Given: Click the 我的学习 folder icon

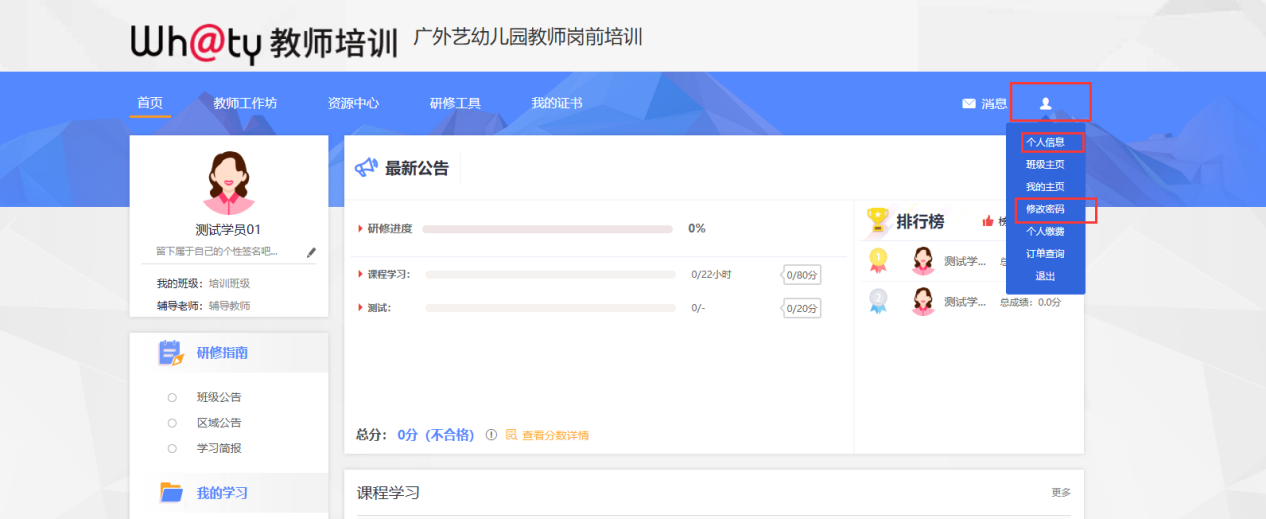Looking at the screenshot, I should [171, 492].
